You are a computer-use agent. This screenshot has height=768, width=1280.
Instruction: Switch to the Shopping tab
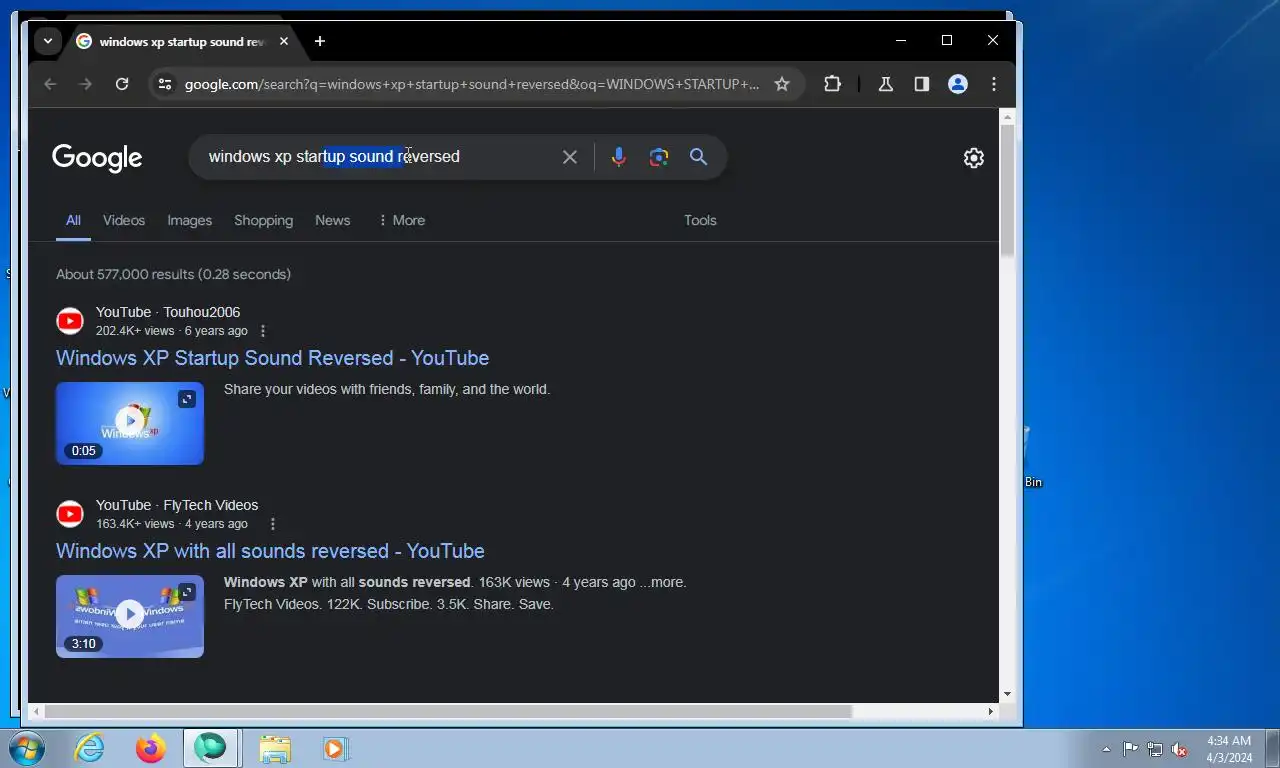pos(264,220)
